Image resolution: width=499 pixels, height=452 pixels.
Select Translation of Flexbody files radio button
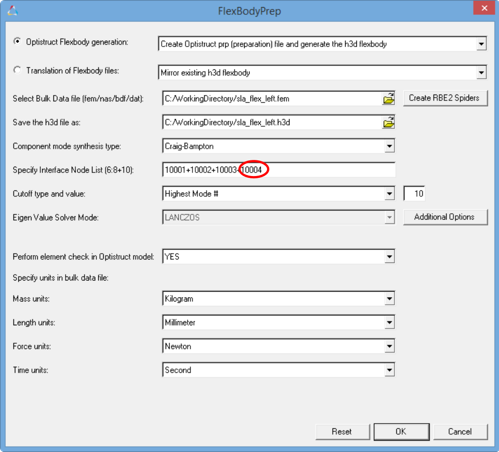coord(17,70)
